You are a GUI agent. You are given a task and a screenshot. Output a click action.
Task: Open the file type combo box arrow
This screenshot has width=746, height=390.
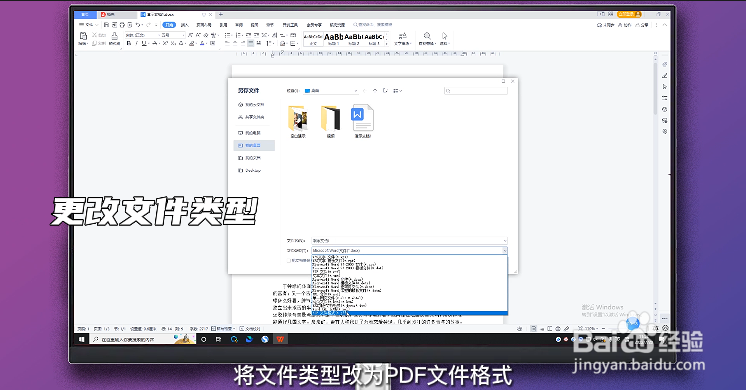[x=505, y=250]
